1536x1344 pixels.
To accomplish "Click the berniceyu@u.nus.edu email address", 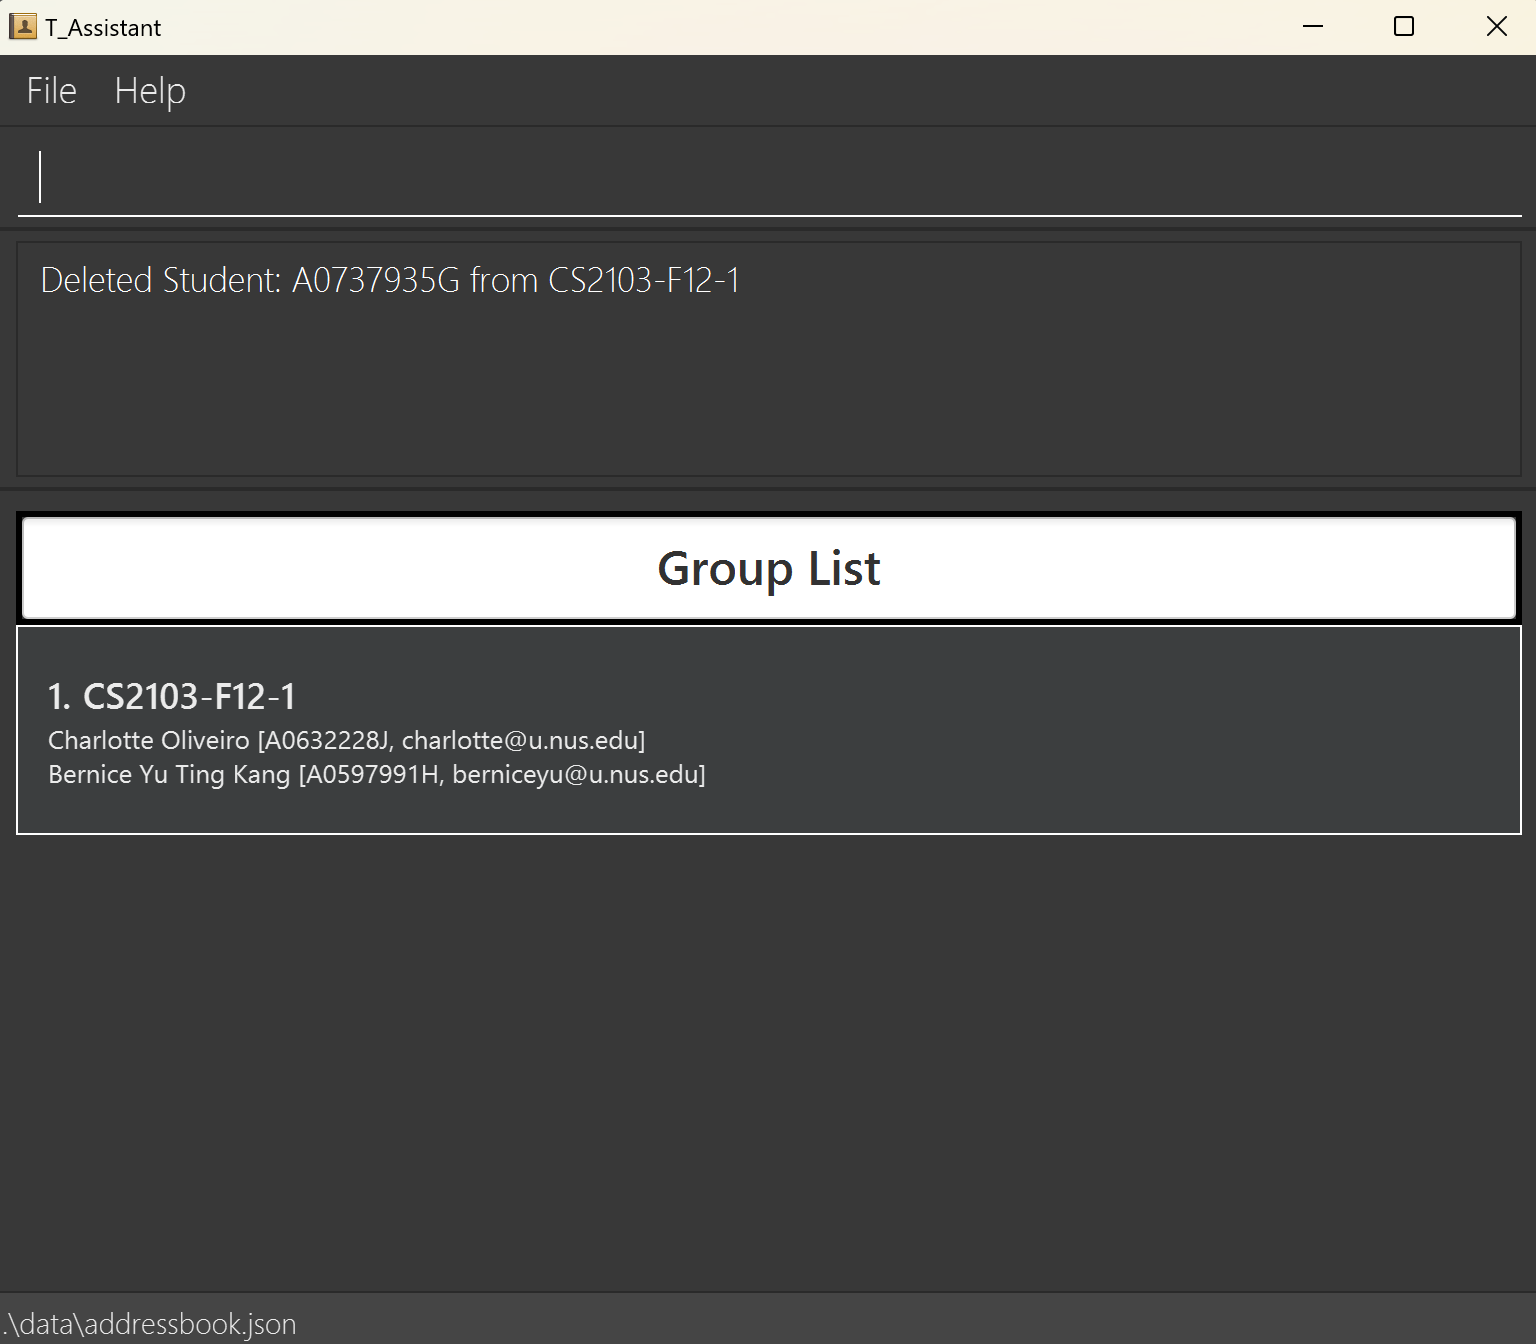I will click(575, 775).
